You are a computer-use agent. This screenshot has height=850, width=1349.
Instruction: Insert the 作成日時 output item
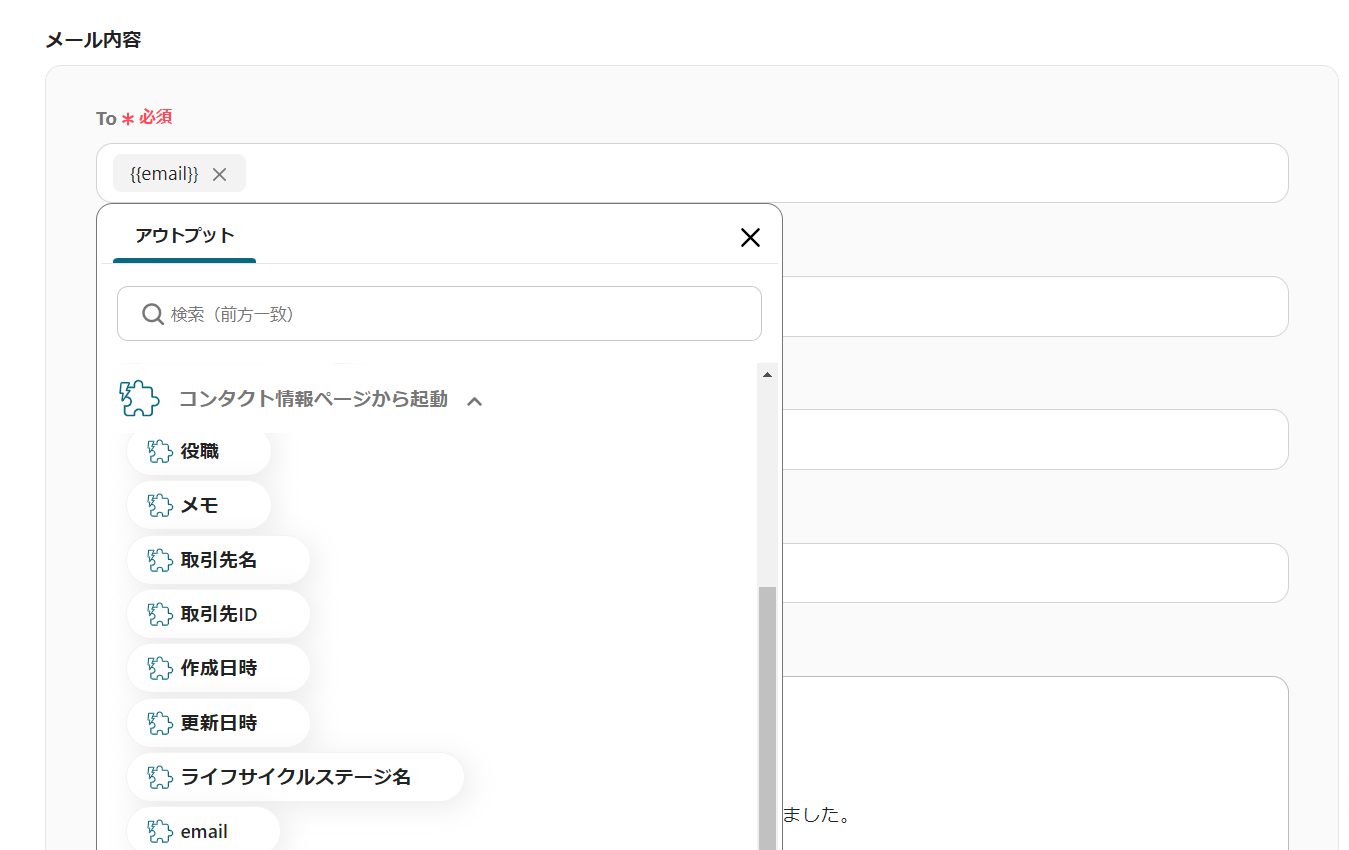click(218, 668)
